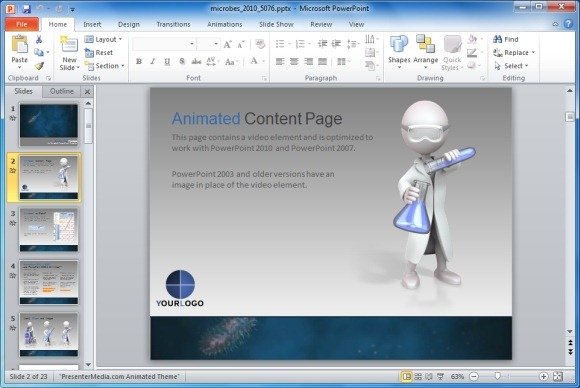Screen dimensions: 580x388
Task: Justify the text
Action: tap(323, 61)
